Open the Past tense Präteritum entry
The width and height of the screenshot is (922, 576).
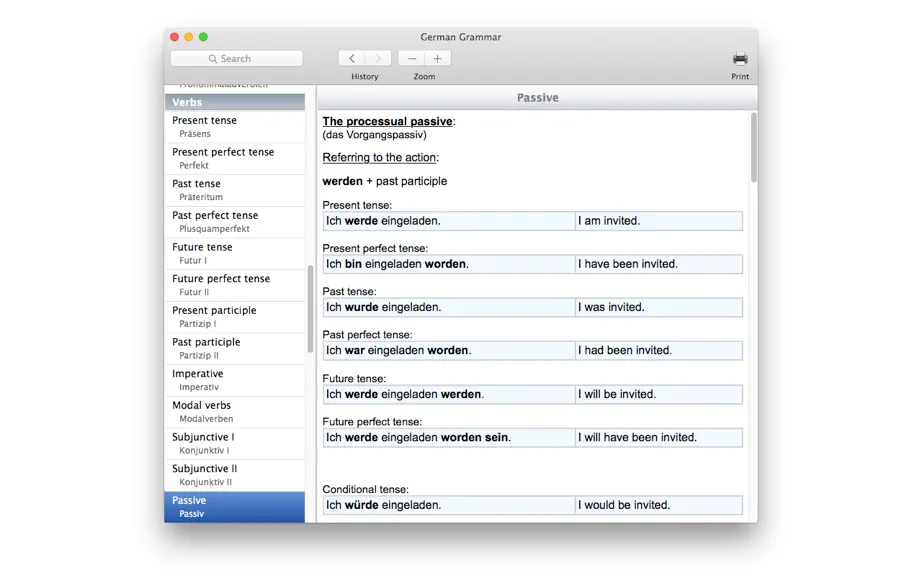pos(235,190)
